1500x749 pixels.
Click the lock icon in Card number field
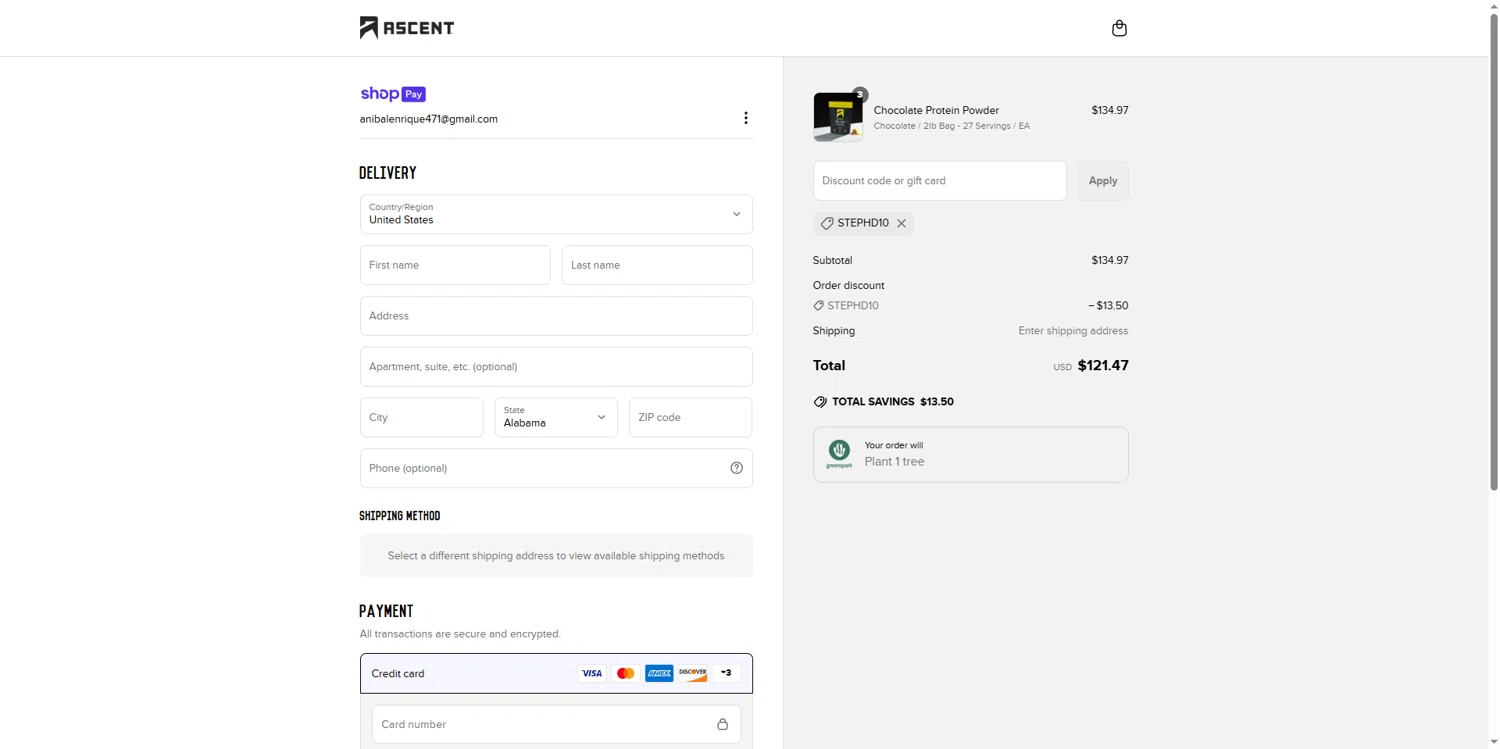point(722,724)
